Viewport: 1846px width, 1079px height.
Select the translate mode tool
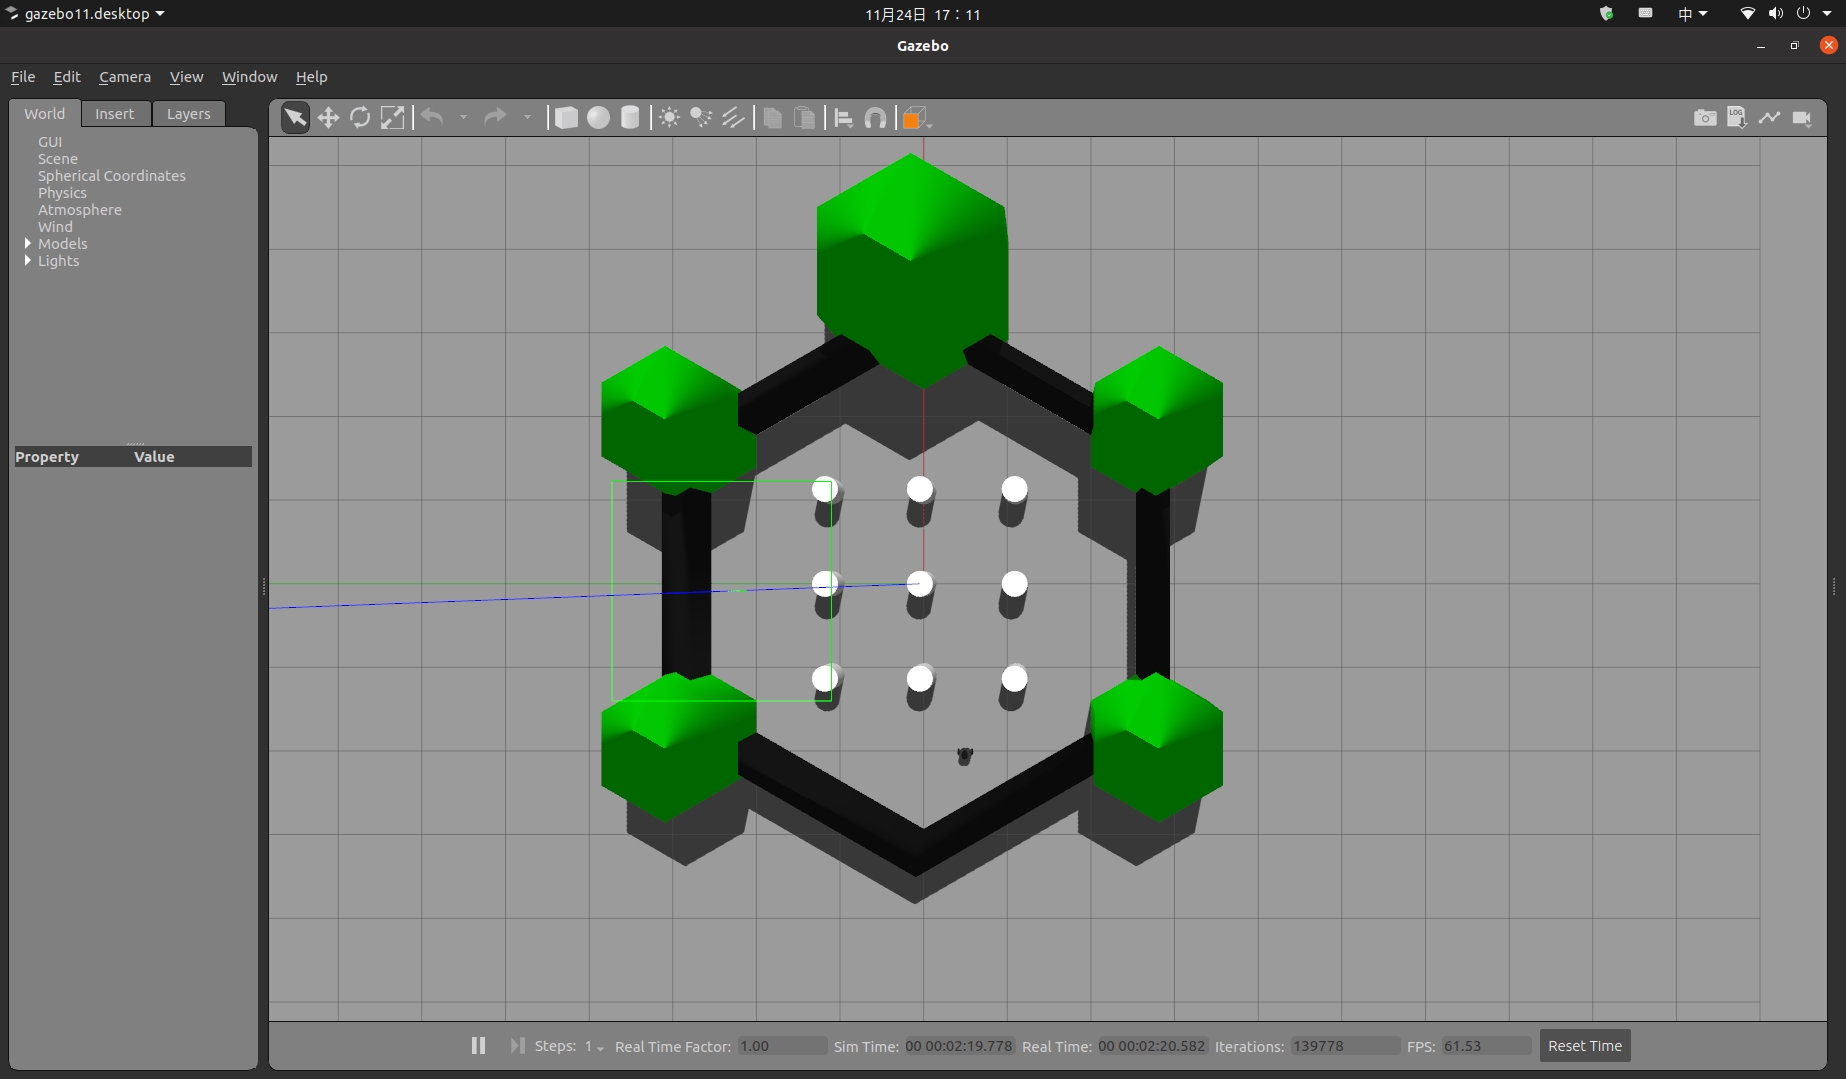[x=328, y=117]
